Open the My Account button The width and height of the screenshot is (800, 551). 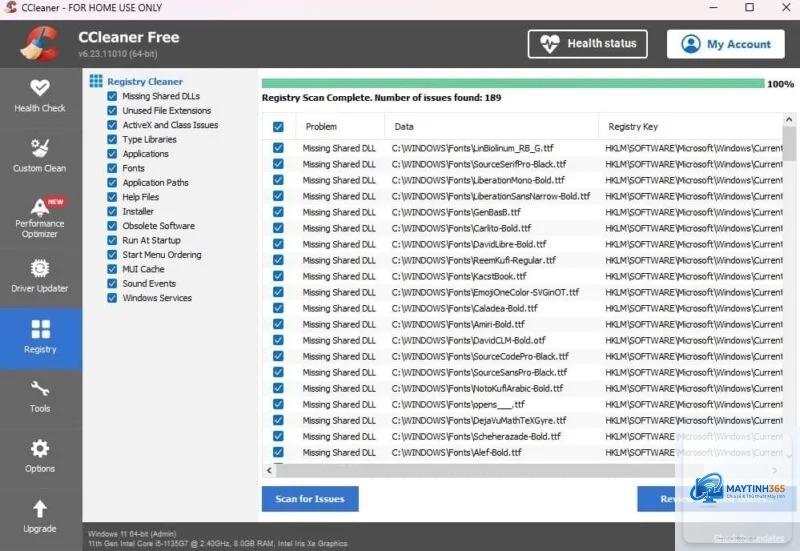[x=726, y=44]
